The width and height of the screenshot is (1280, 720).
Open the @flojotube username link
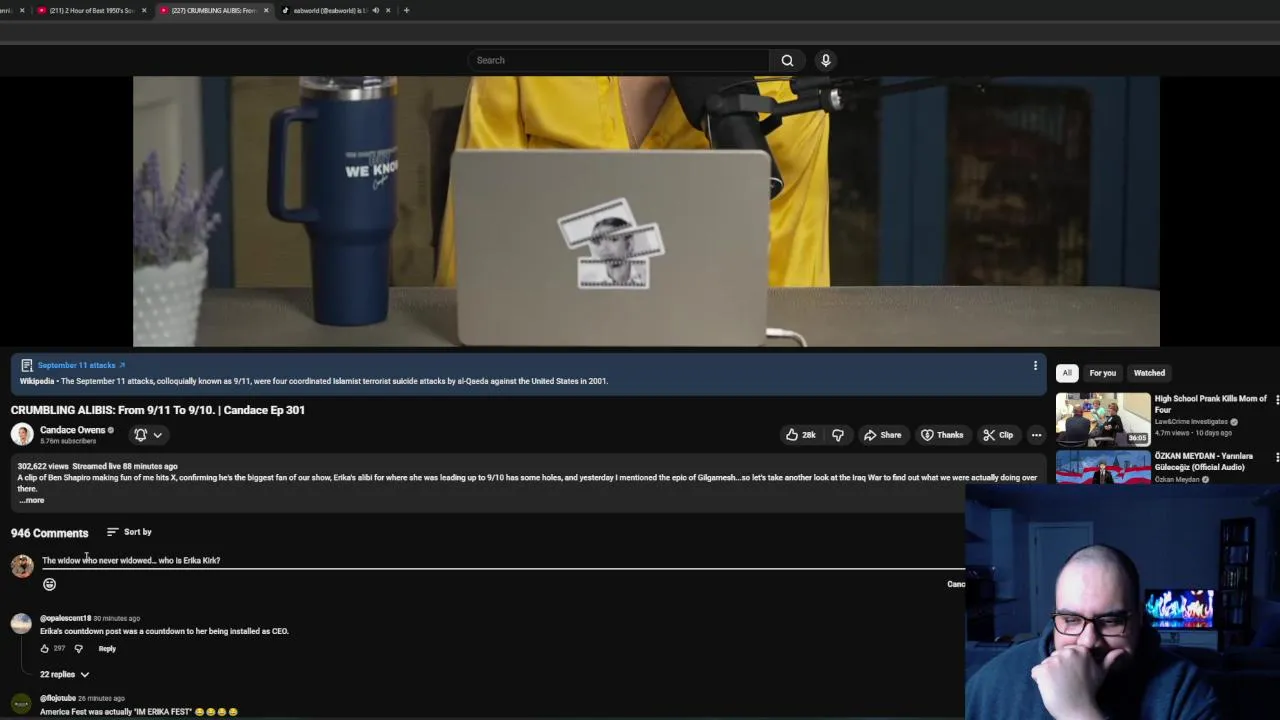point(57,698)
